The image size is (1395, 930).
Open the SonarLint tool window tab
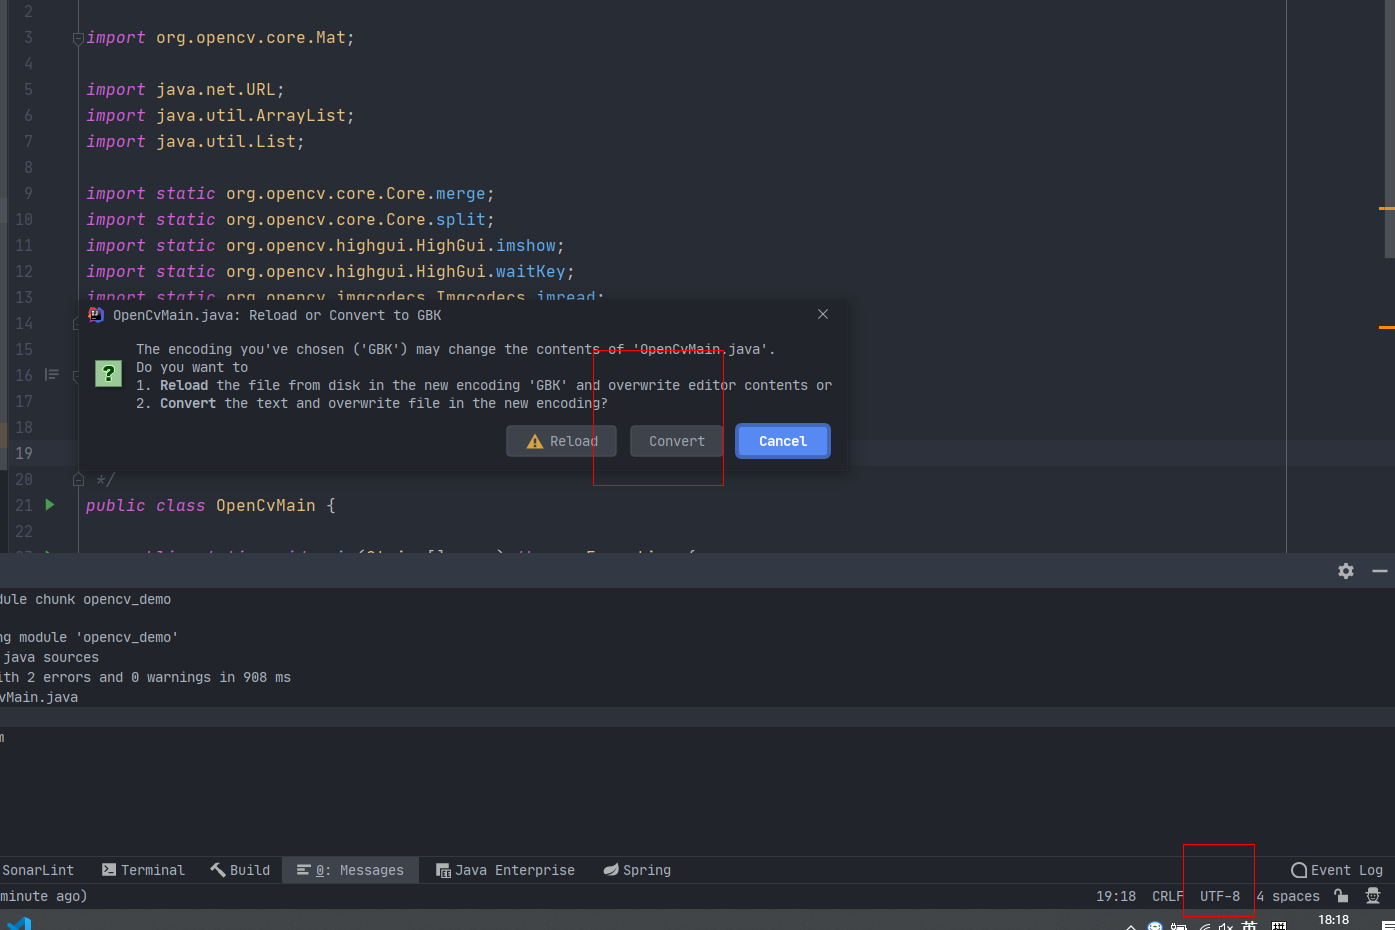coord(38,870)
